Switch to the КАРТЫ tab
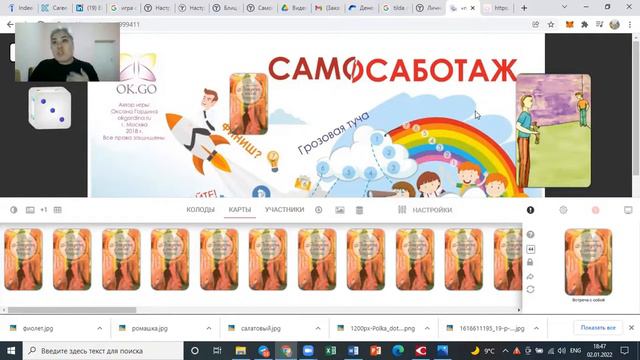Viewport: 640px width, 360px height. coord(240,209)
